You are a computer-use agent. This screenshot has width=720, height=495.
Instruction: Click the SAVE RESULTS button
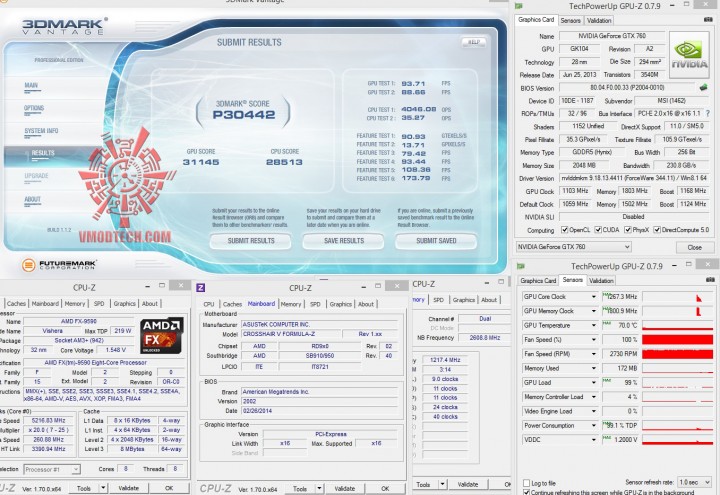pos(343,241)
